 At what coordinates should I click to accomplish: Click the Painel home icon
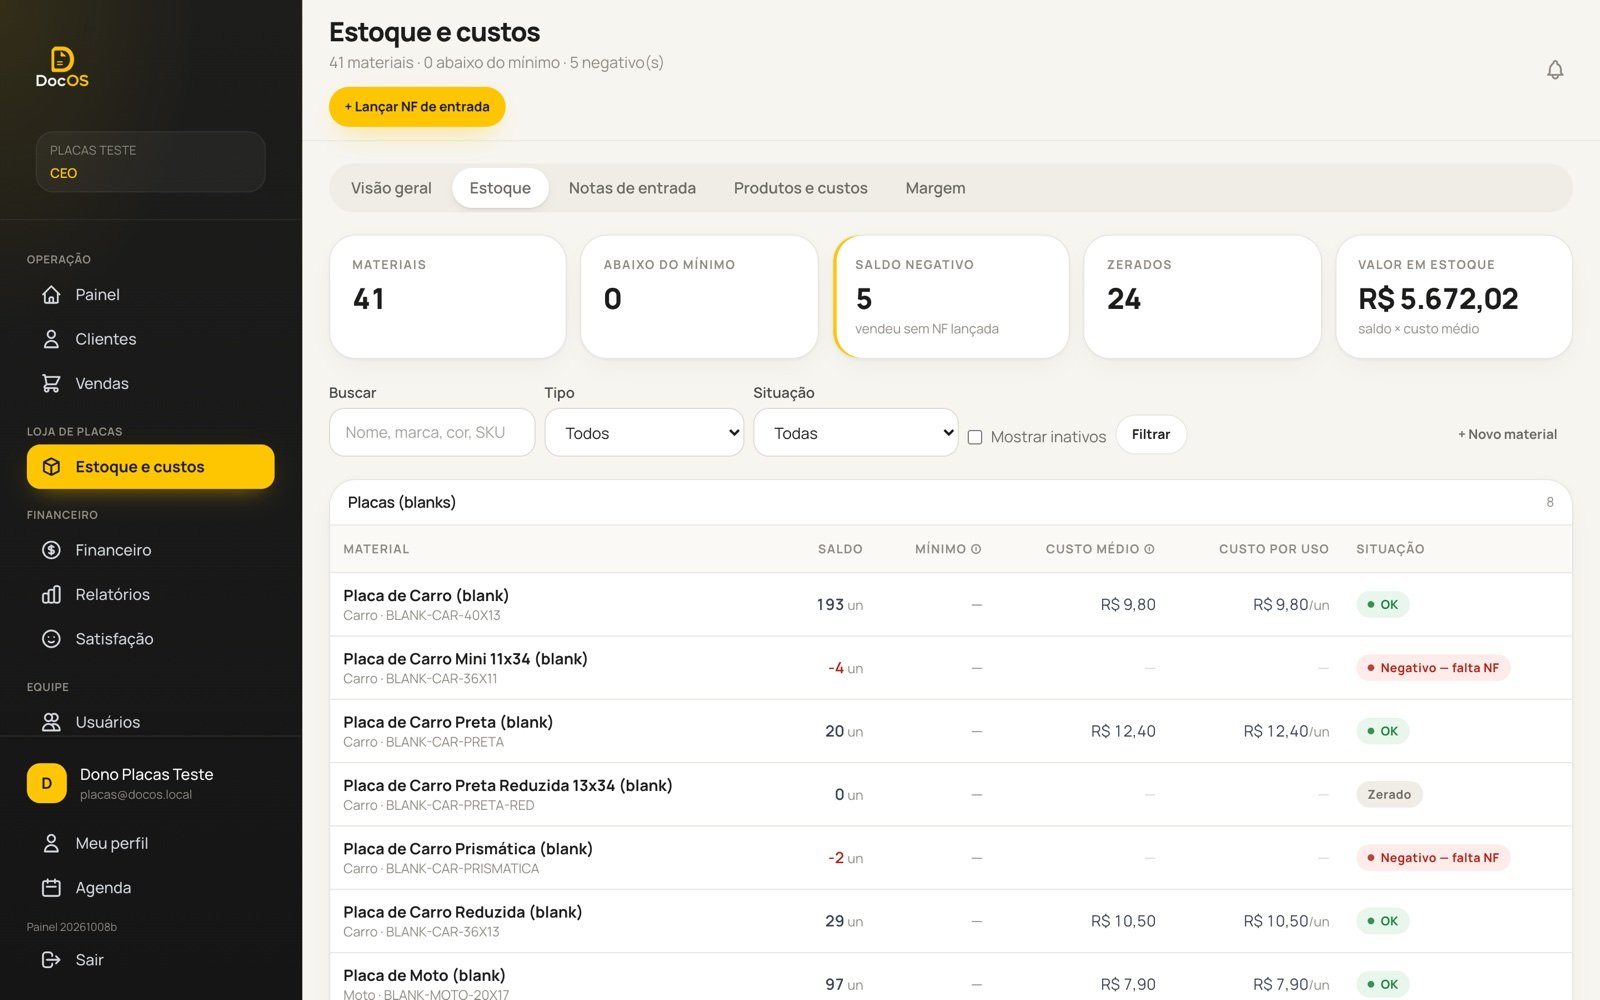[x=51, y=295]
